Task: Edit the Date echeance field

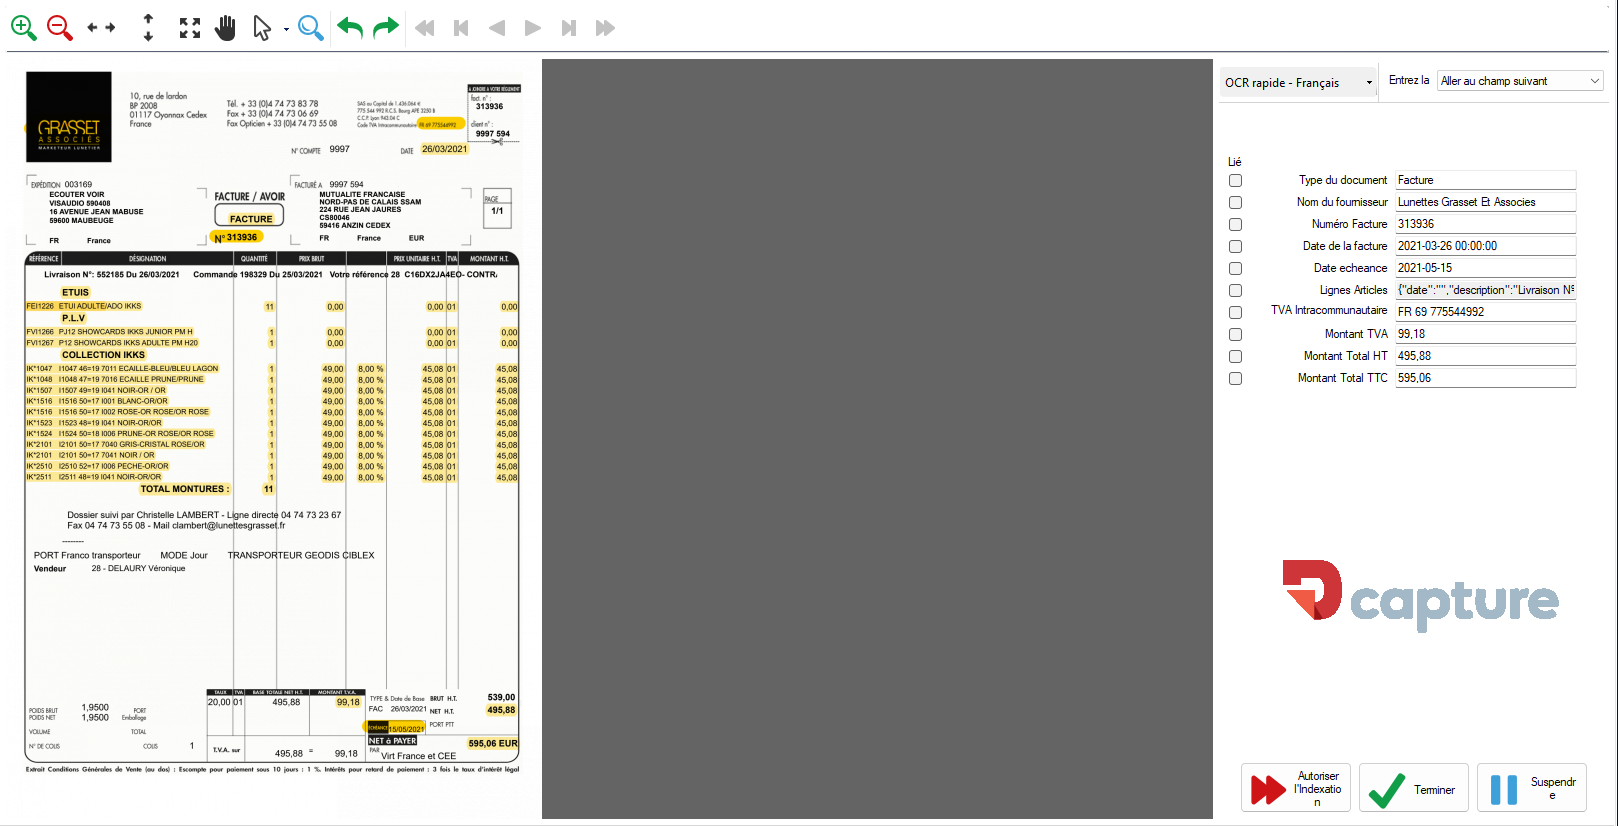Action: tap(1485, 268)
